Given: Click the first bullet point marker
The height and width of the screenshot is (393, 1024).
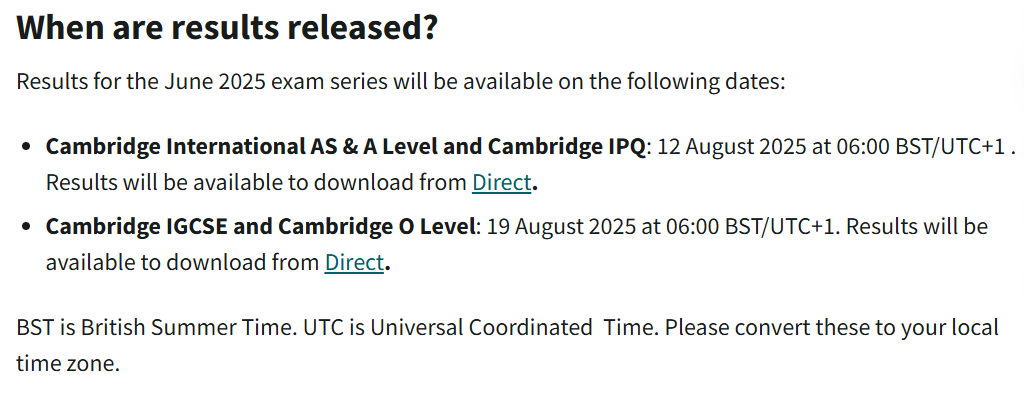Looking at the screenshot, I should pos(26,147).
